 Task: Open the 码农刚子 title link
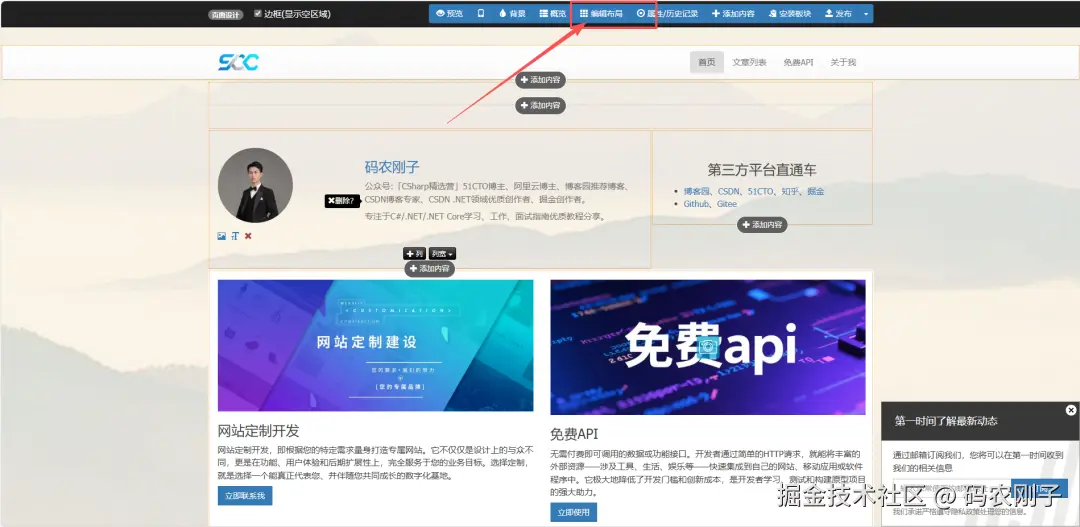click(x=392, y=167)
